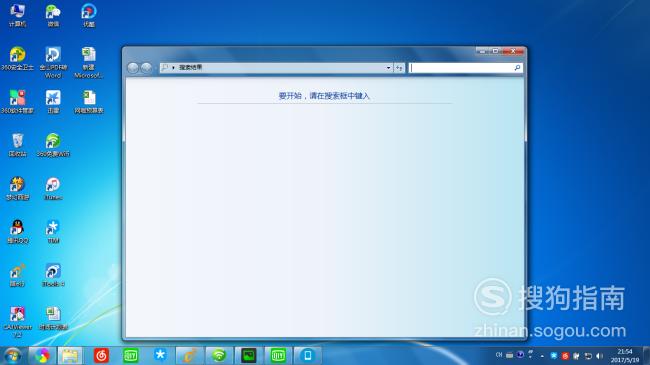Click the blue phone assistant taskbar icon
Image resolution: width=650 pixels, height=365 pixels.
click(308, 356)
